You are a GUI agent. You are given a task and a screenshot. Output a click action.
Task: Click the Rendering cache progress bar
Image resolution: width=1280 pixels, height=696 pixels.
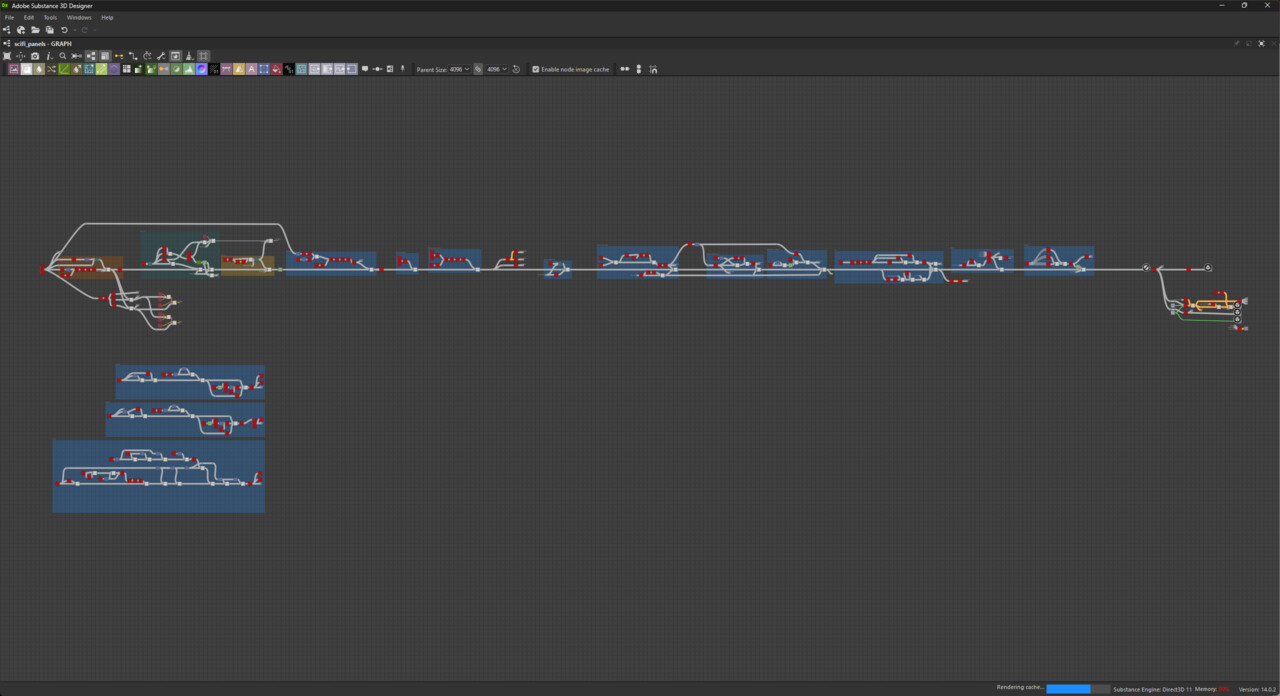pos(1078,689)
